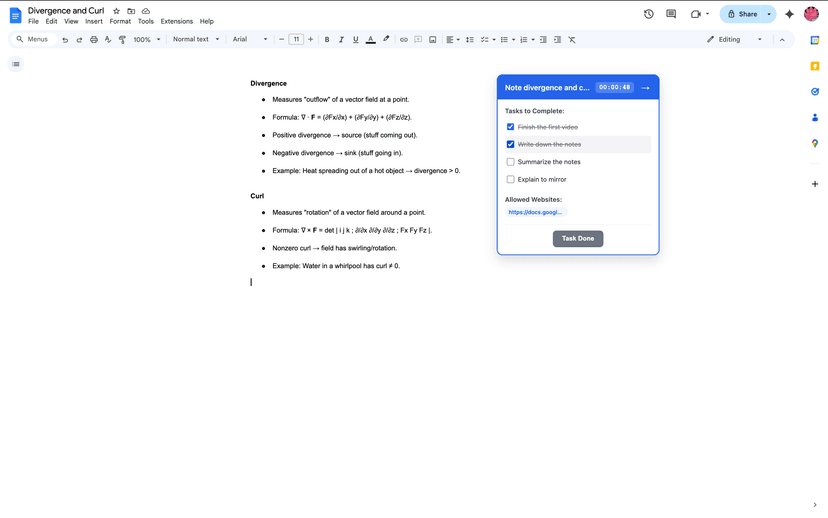Uncheck the Finish the first video task
The width and height of the screenshot is (828, 518).
[510, 127]
